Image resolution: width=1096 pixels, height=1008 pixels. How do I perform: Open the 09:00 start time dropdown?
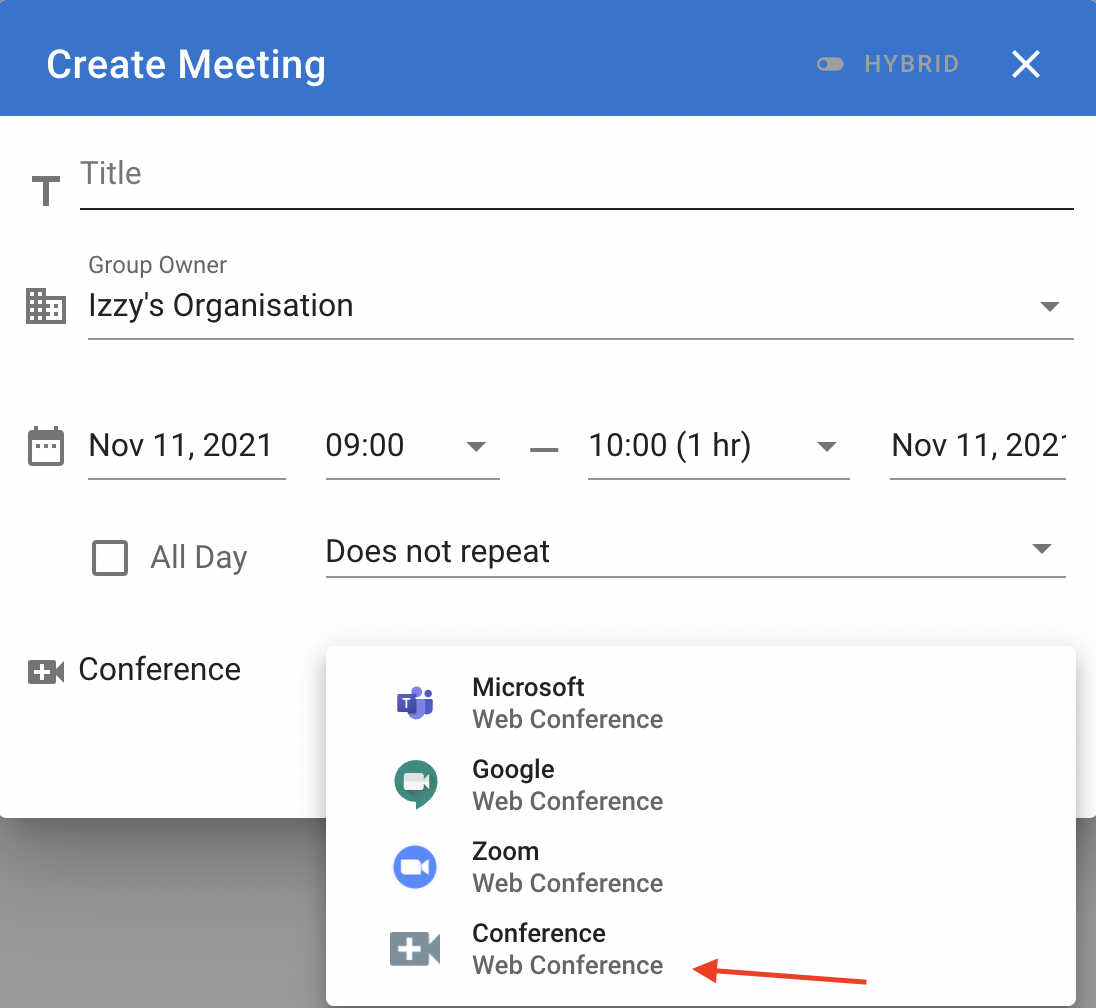pyautogui.click(x=412, y=446)
